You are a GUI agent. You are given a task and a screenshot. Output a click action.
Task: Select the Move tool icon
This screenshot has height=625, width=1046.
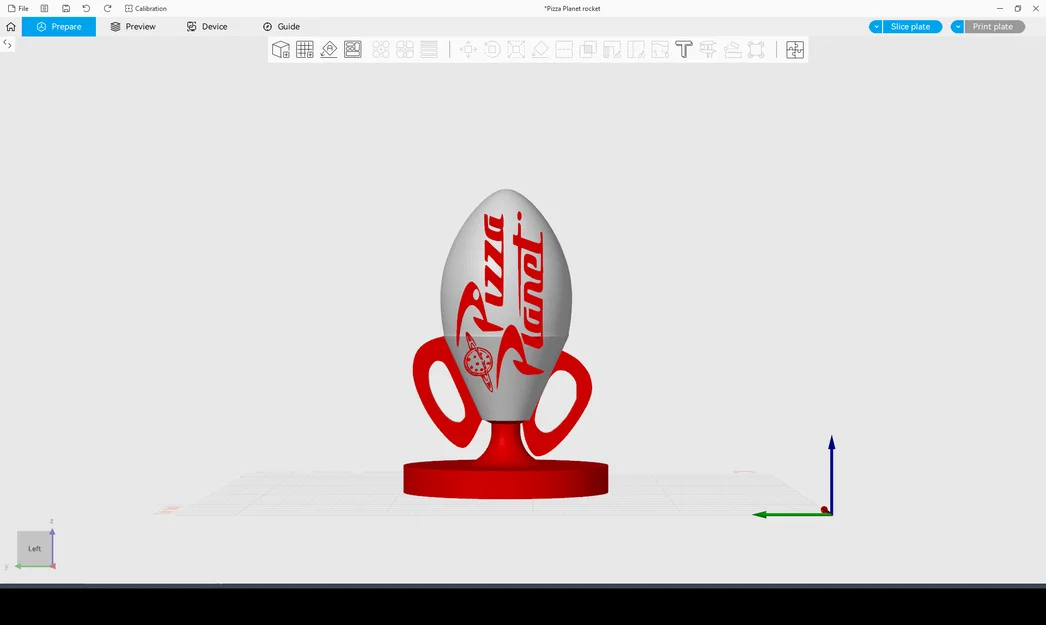[468, 49]
